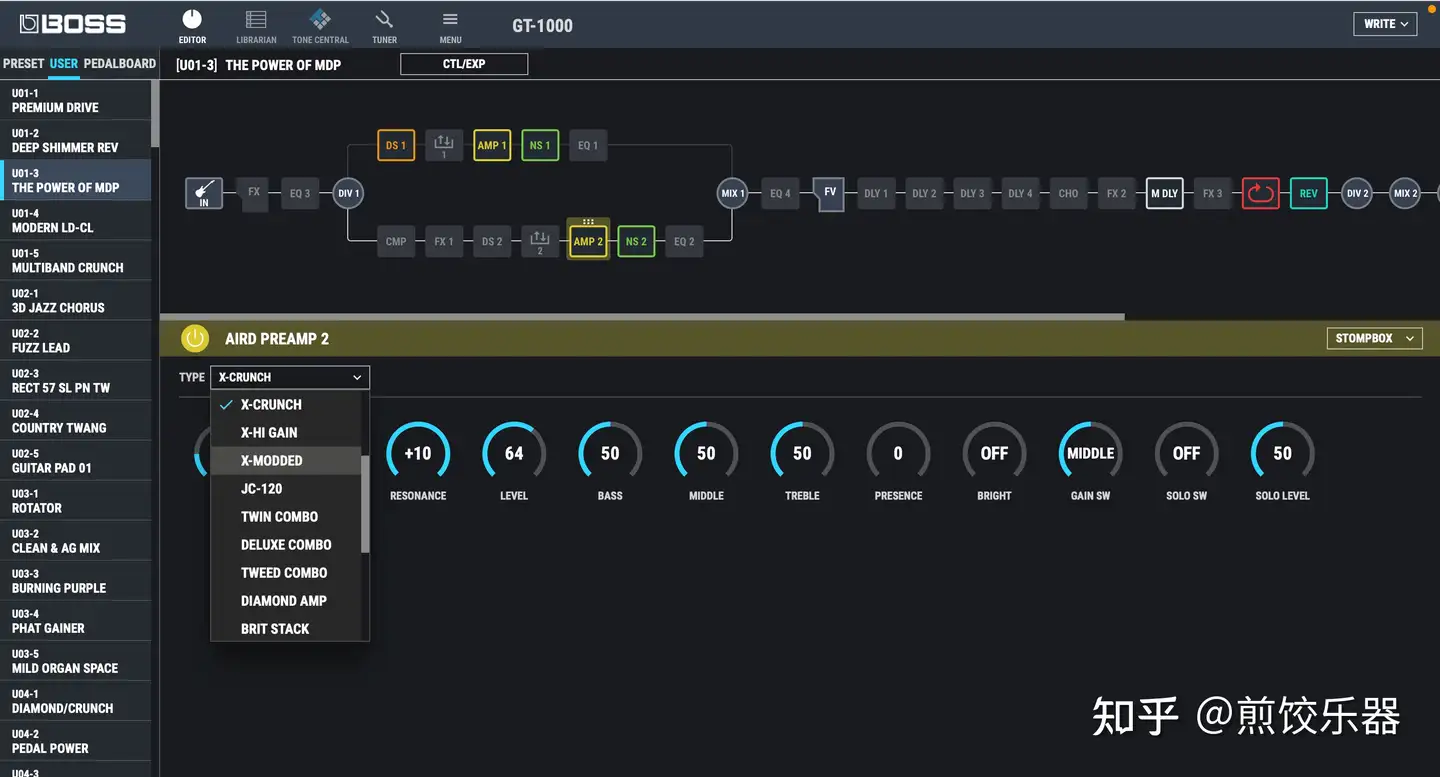Select the guitar IN input block
Screen dimensions: 1440x777
click(x=204, y=193)
